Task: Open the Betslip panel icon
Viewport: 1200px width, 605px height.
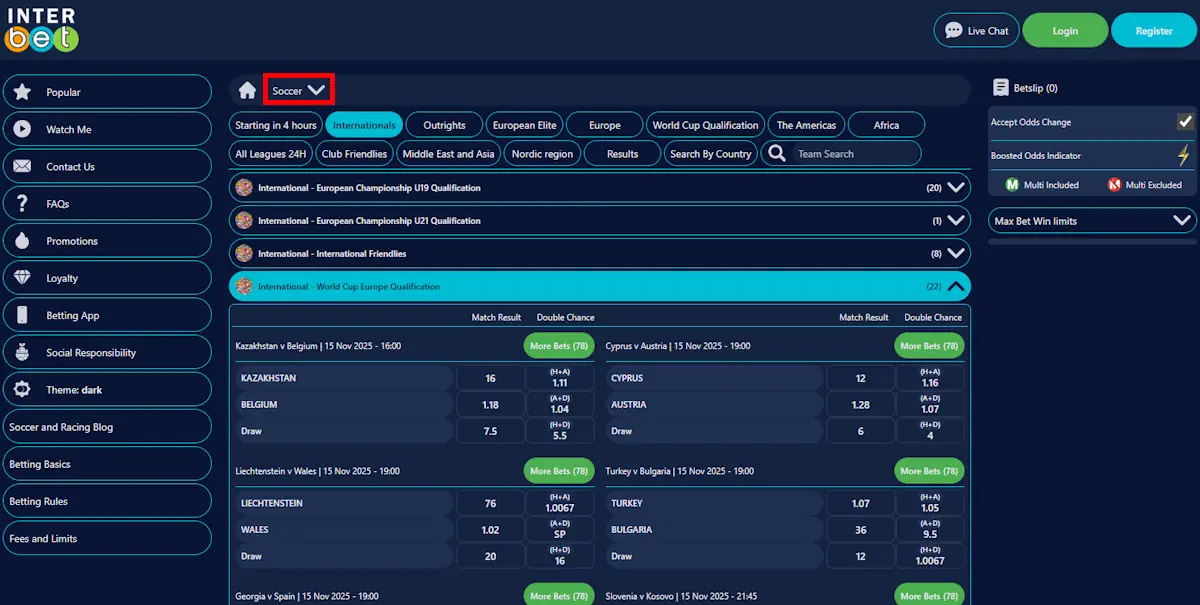Action: (1001, 87)
